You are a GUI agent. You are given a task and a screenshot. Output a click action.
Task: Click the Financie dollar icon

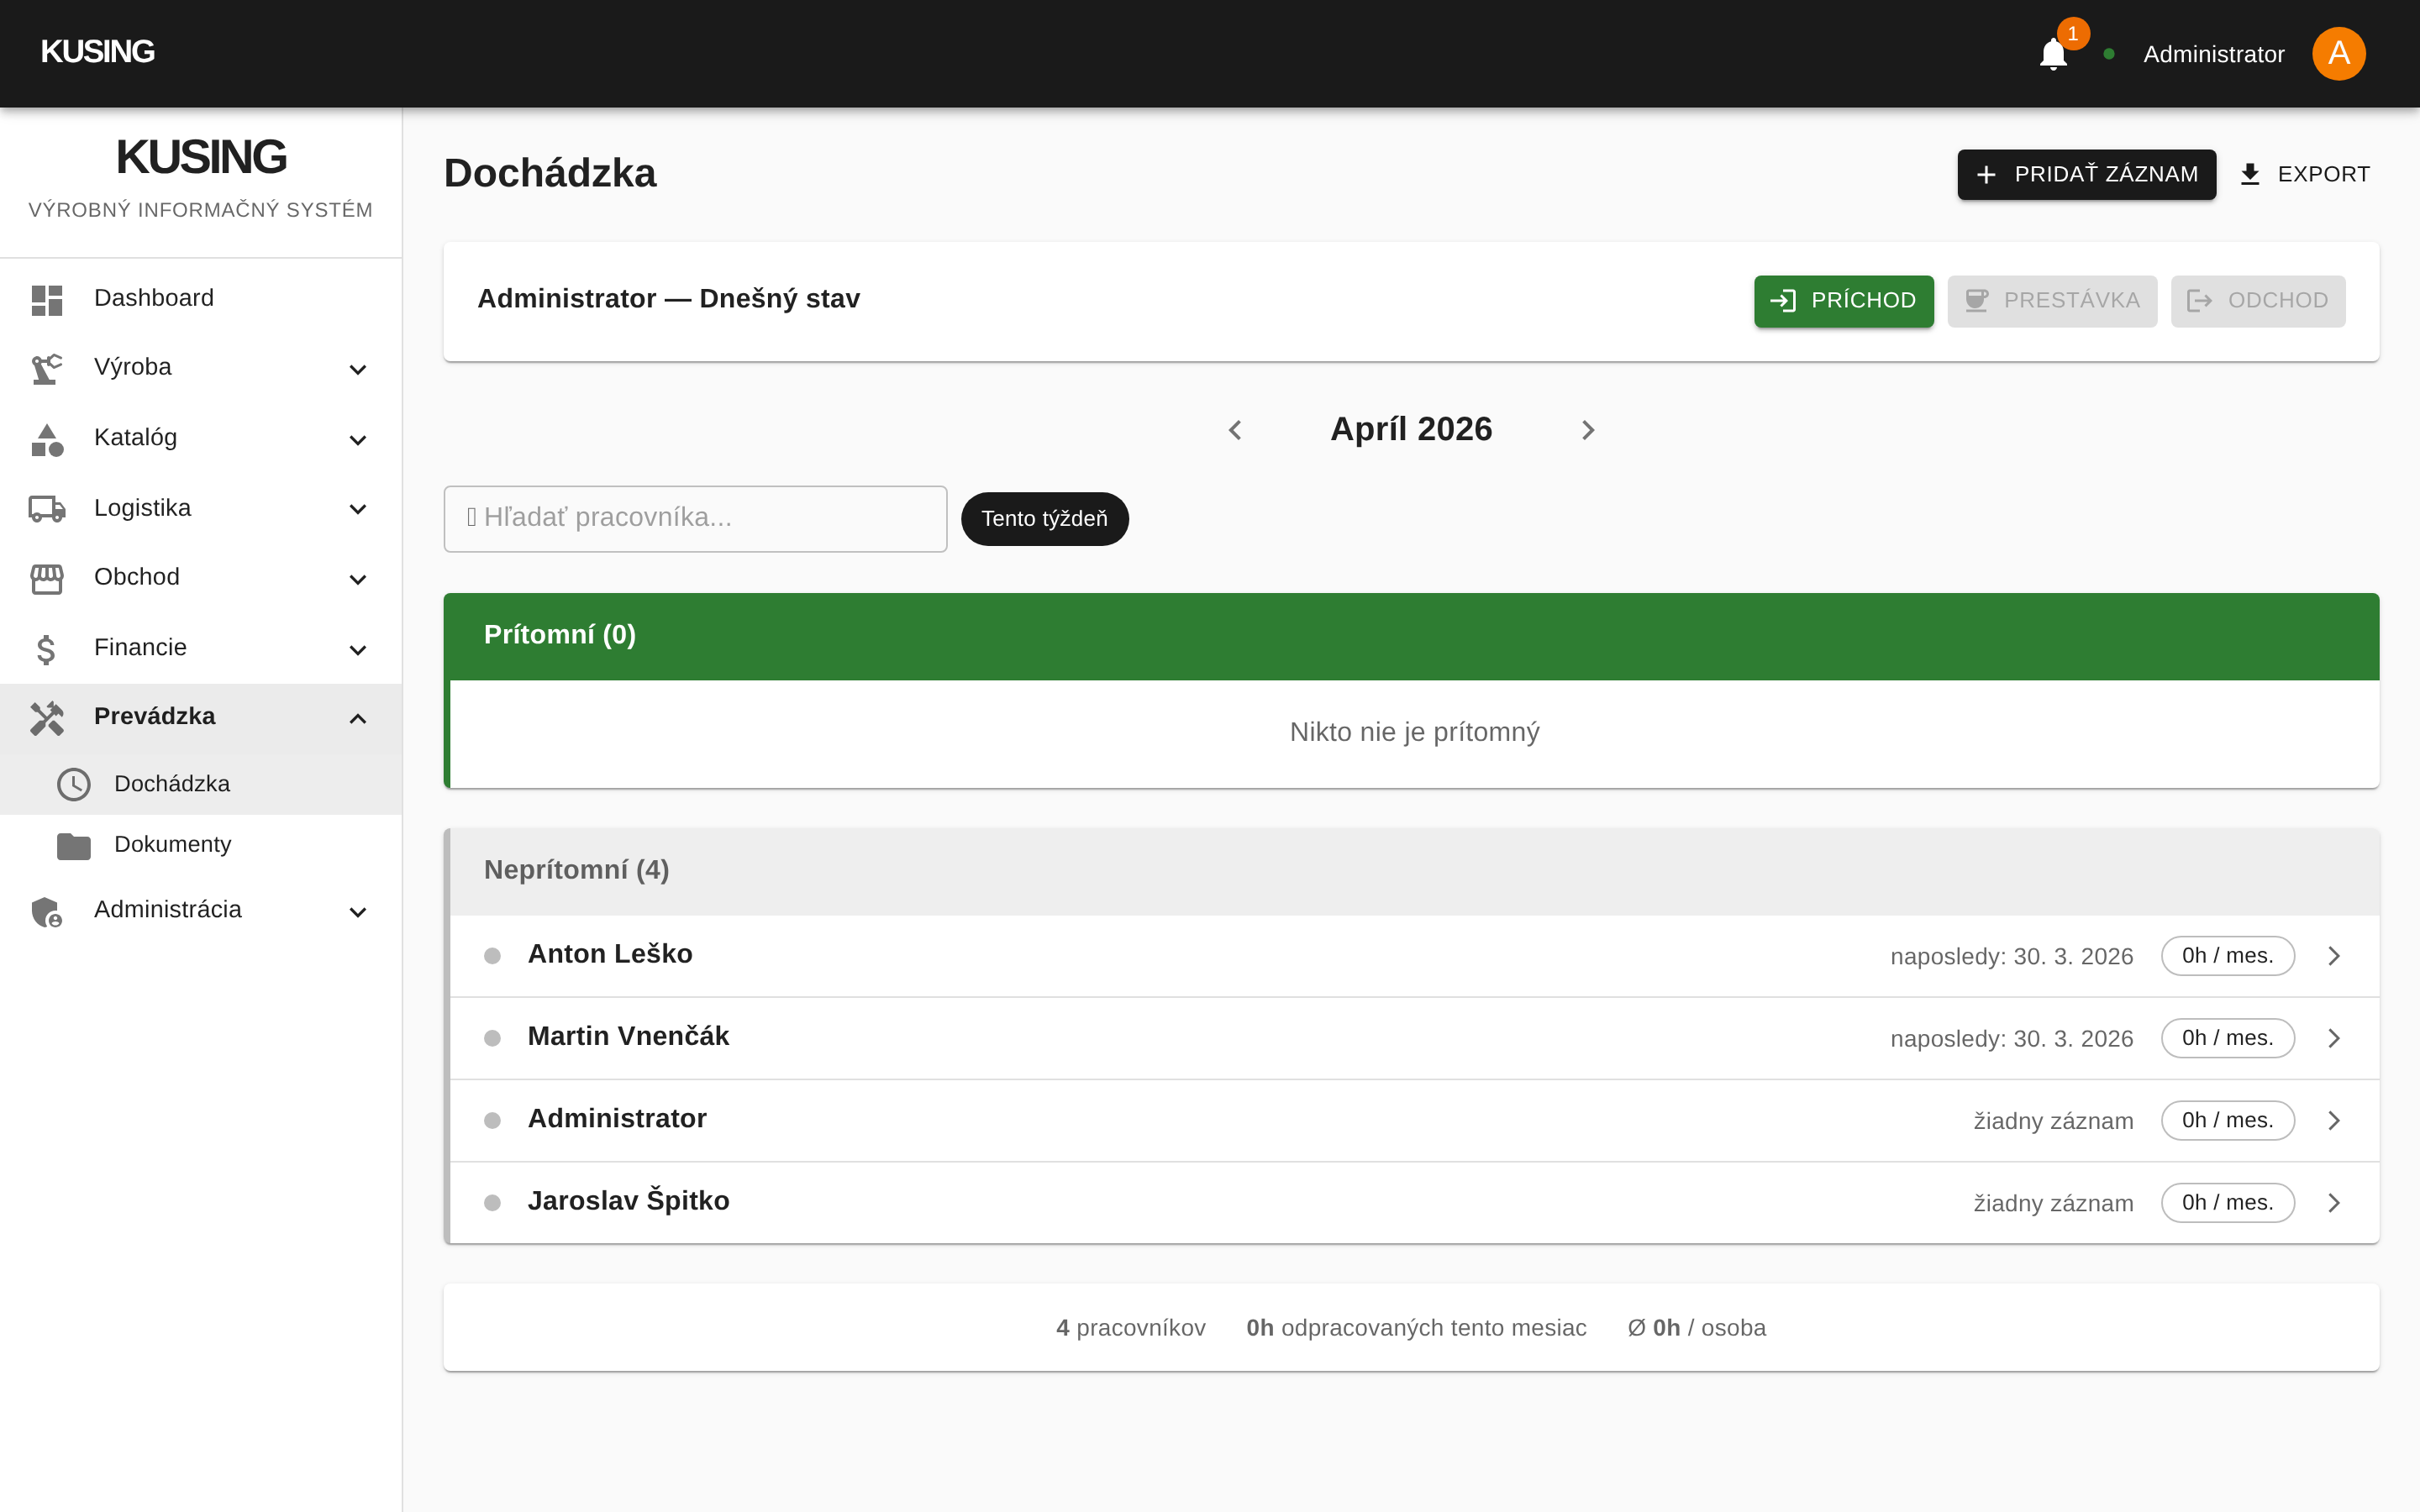46,649
